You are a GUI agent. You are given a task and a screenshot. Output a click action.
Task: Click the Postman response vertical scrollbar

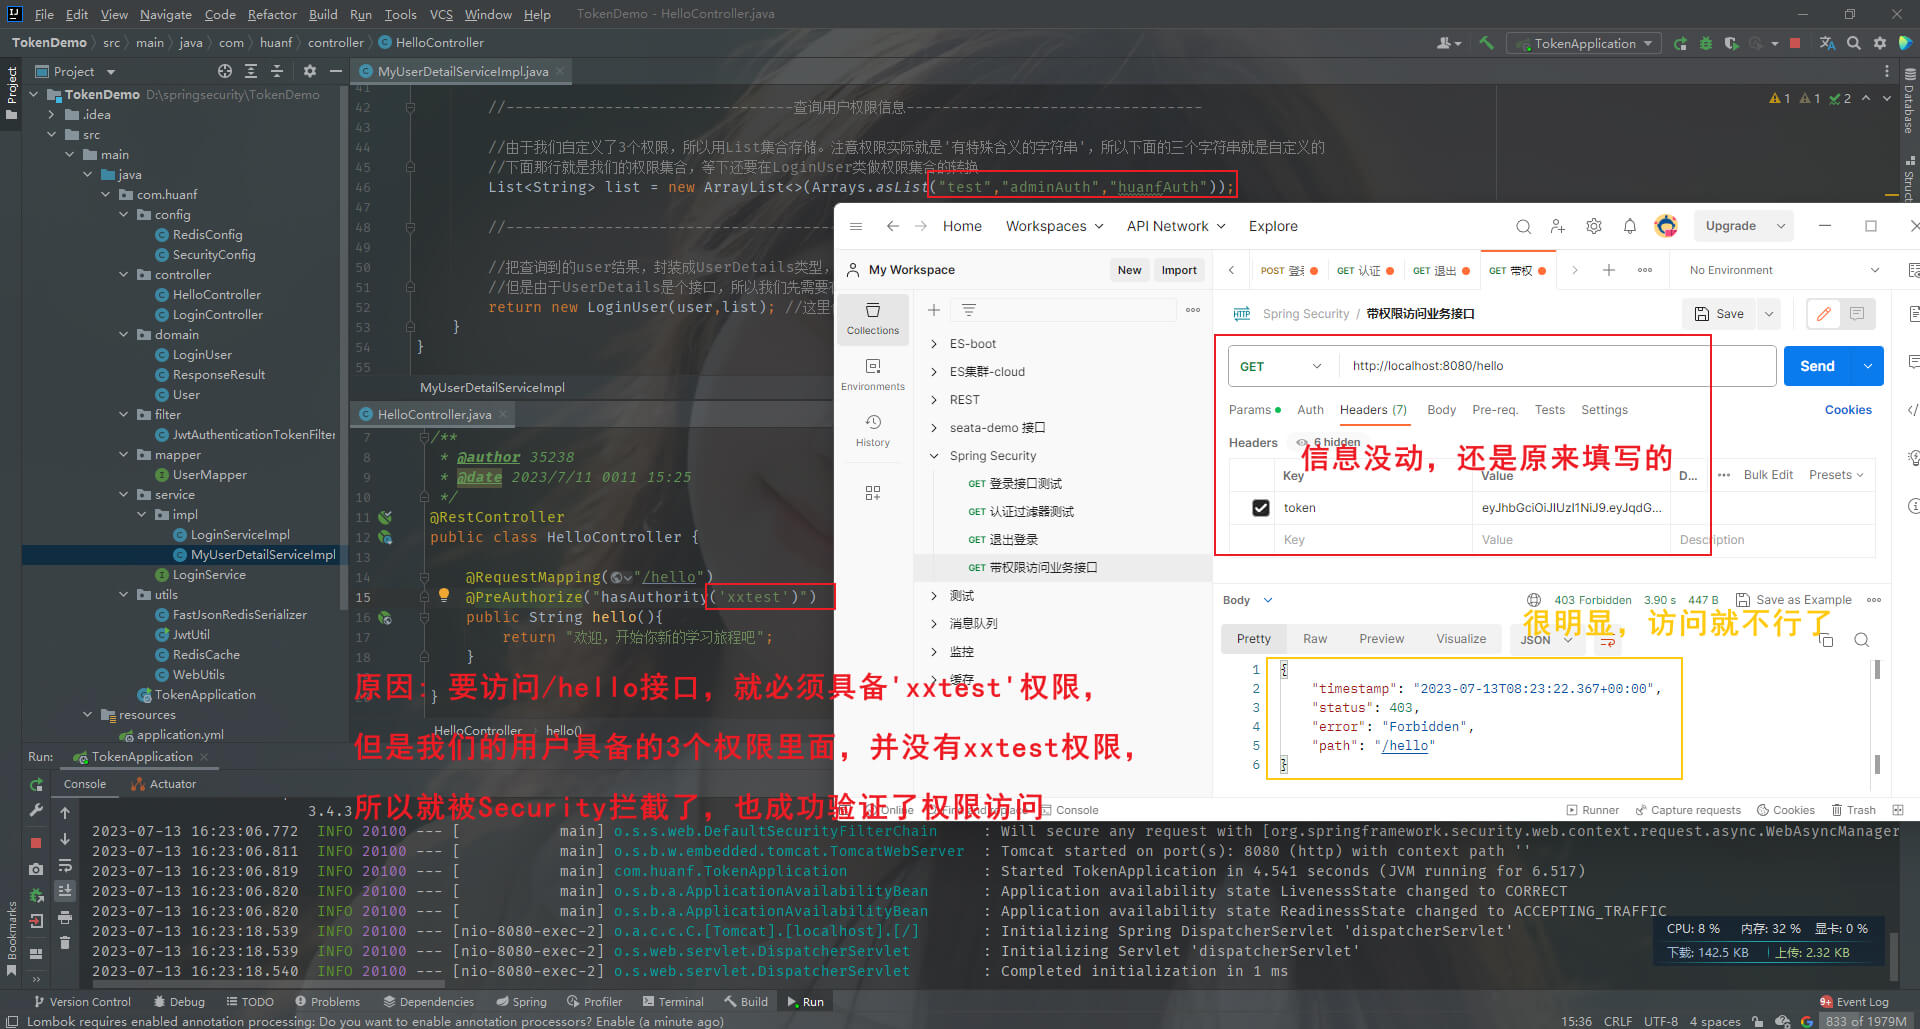(1877, 718)
